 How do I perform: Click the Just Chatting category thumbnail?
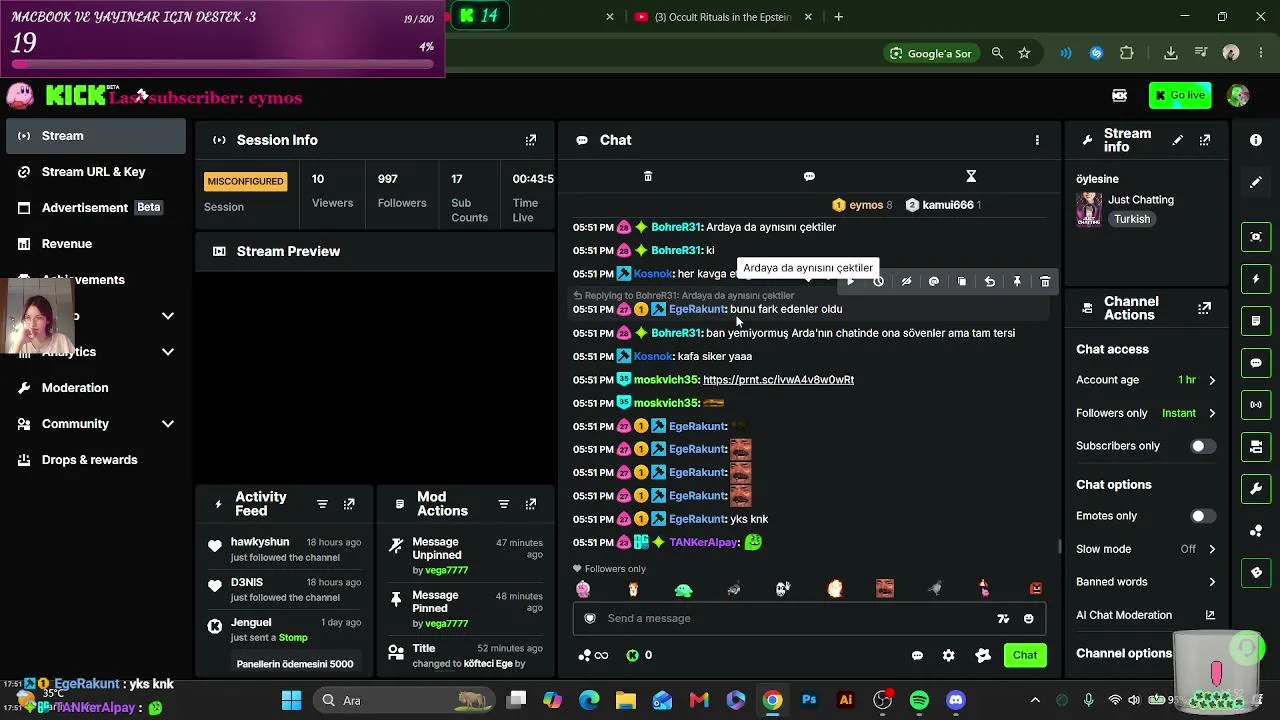[x=1088, y=209]
